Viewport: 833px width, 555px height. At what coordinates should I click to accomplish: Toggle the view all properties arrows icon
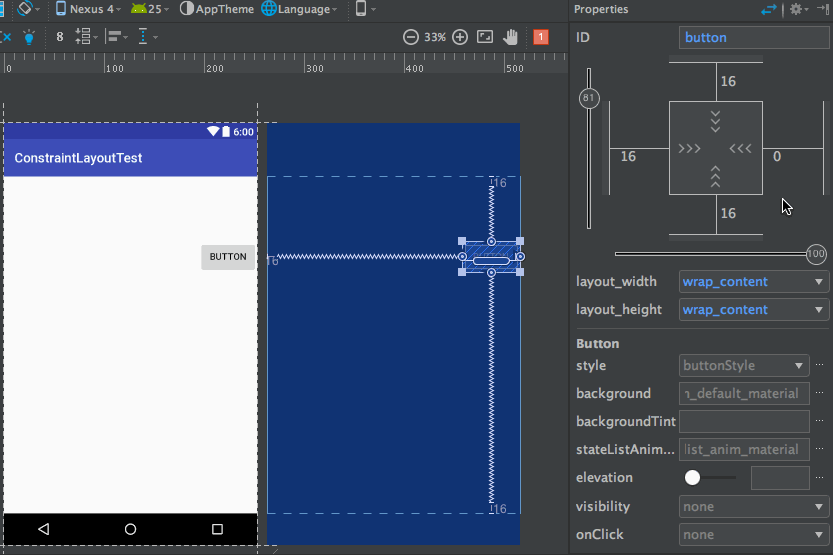point(768,9)
